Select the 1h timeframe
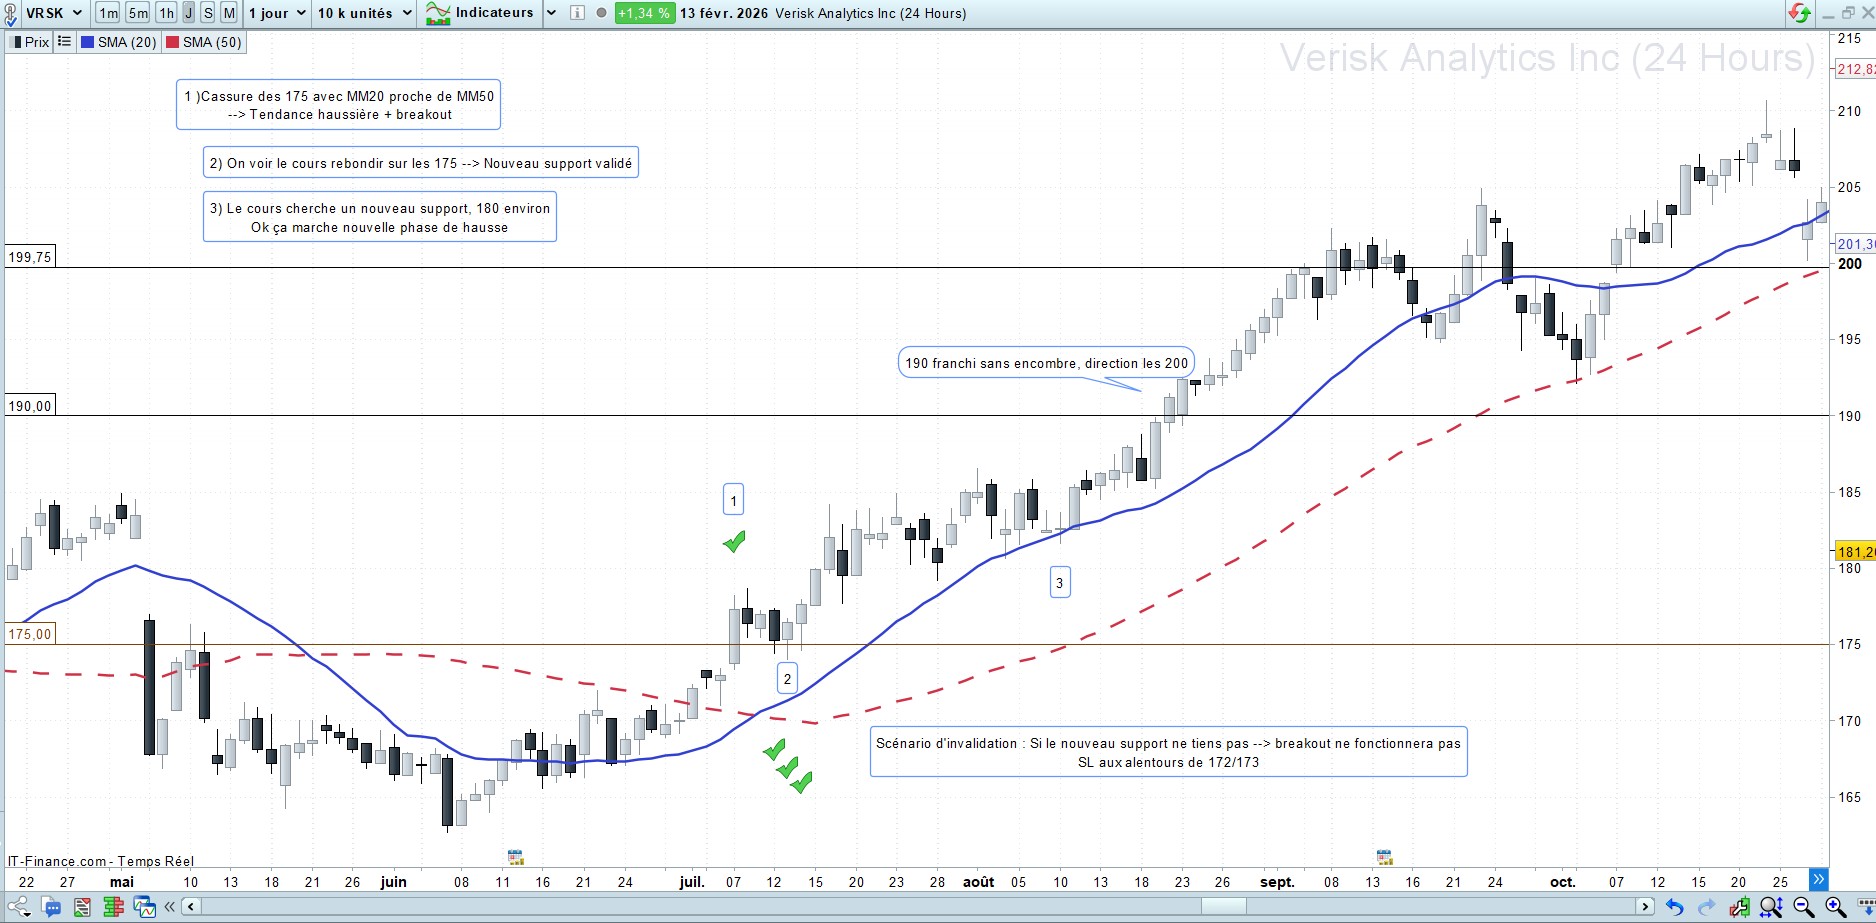The width and height of the screenshot is (1876, 923). pos(166,13)
